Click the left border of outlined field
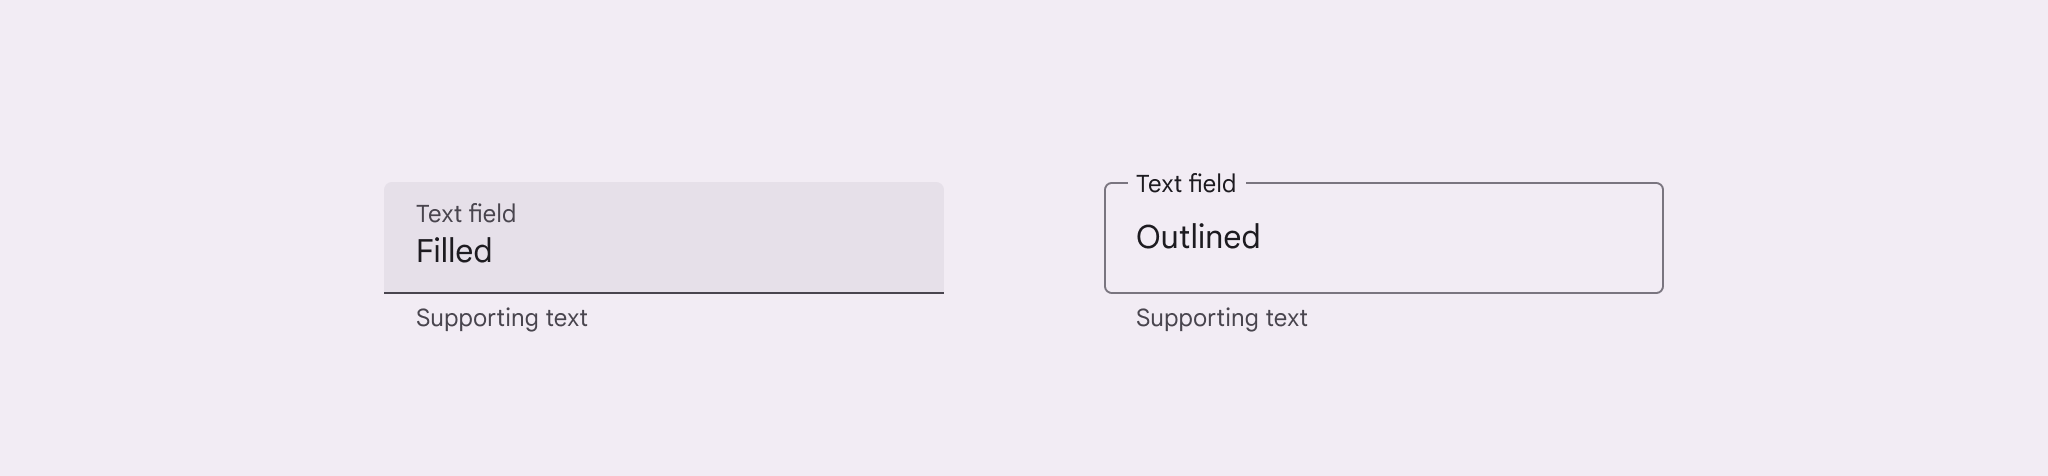This screenshot has height=476, width=2048. [x=1105, y=238]
